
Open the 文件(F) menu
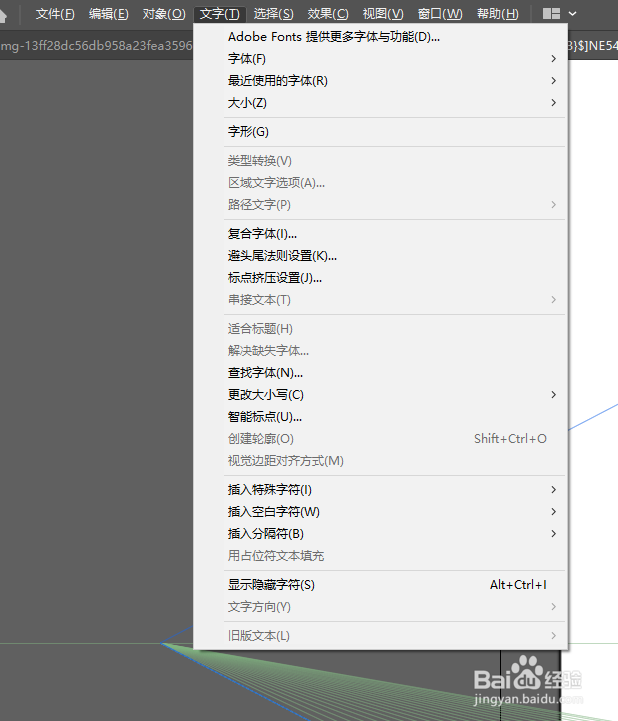(55, 14)
